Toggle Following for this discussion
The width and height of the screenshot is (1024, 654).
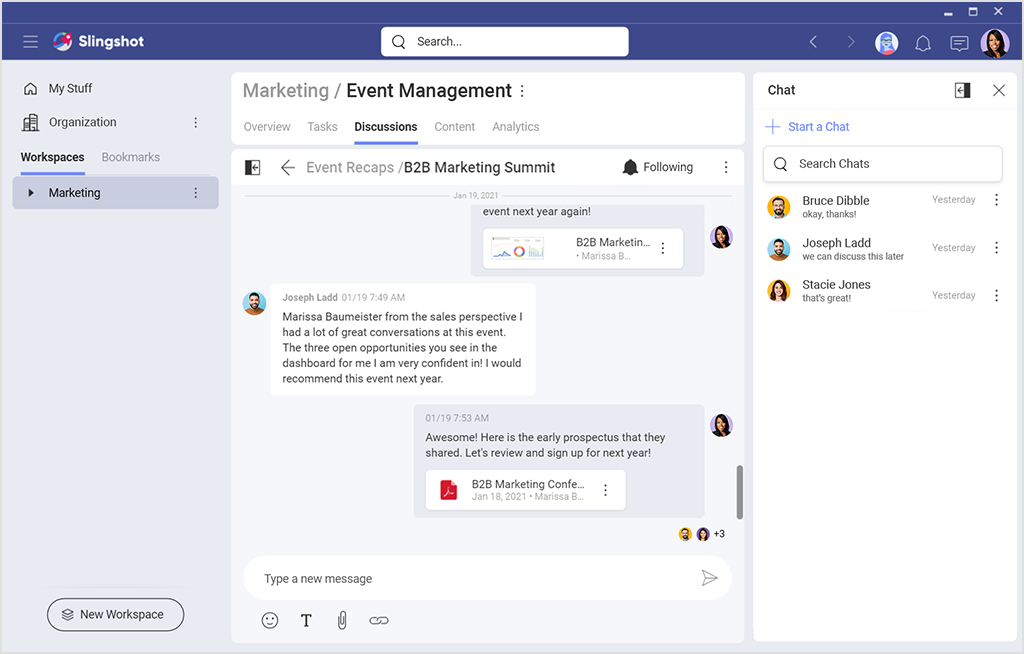pyautogui.click(x=657, y=167)
